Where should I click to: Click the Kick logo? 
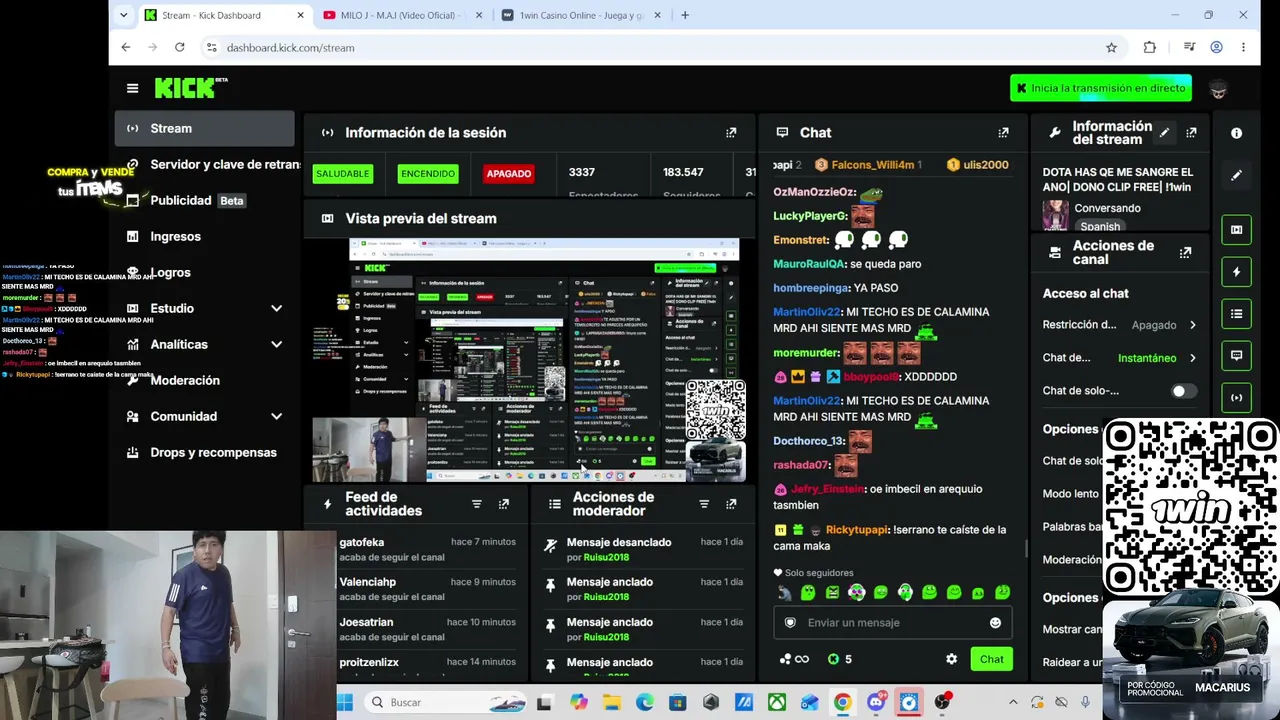[190, 88]
